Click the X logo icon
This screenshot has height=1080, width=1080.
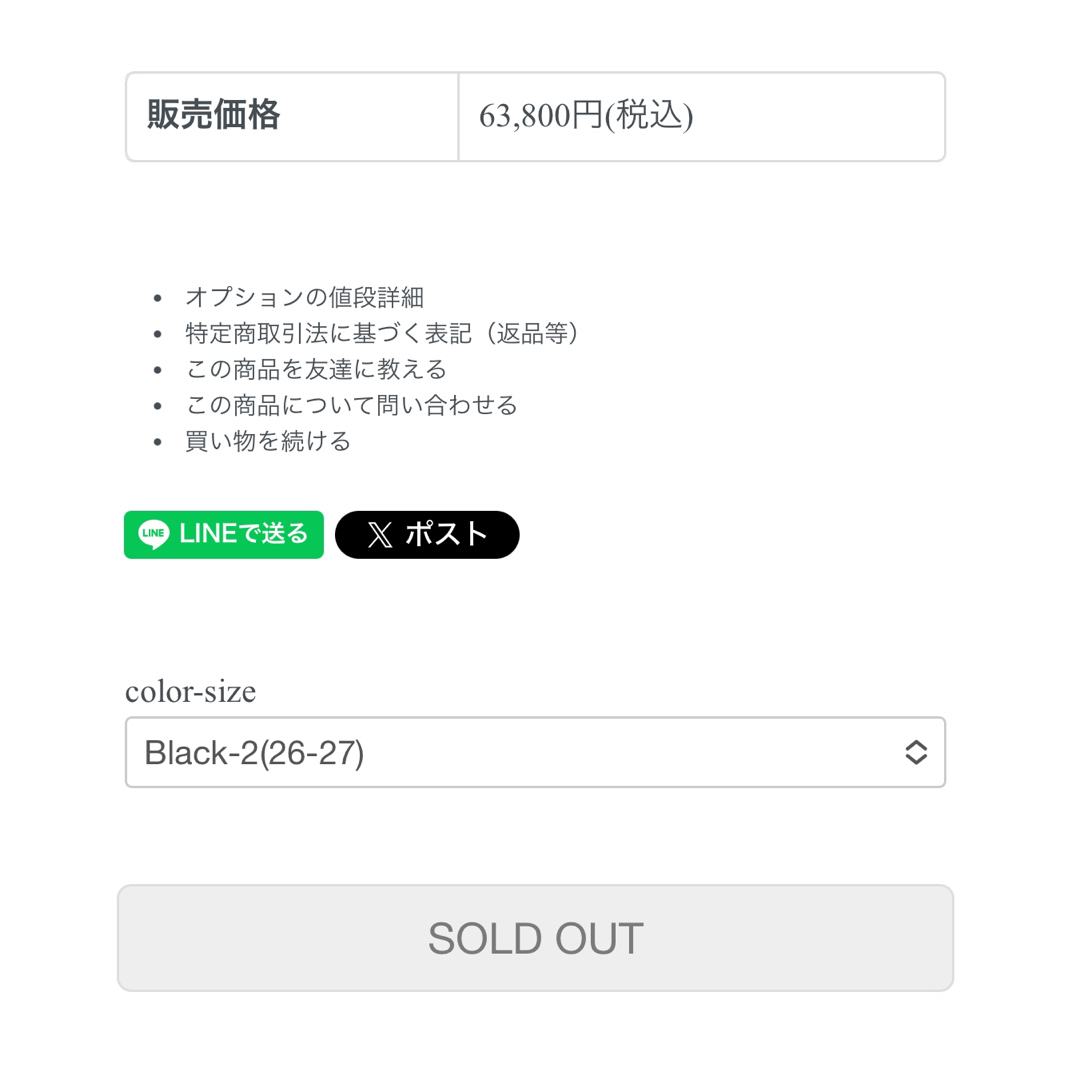pos(380,534)
